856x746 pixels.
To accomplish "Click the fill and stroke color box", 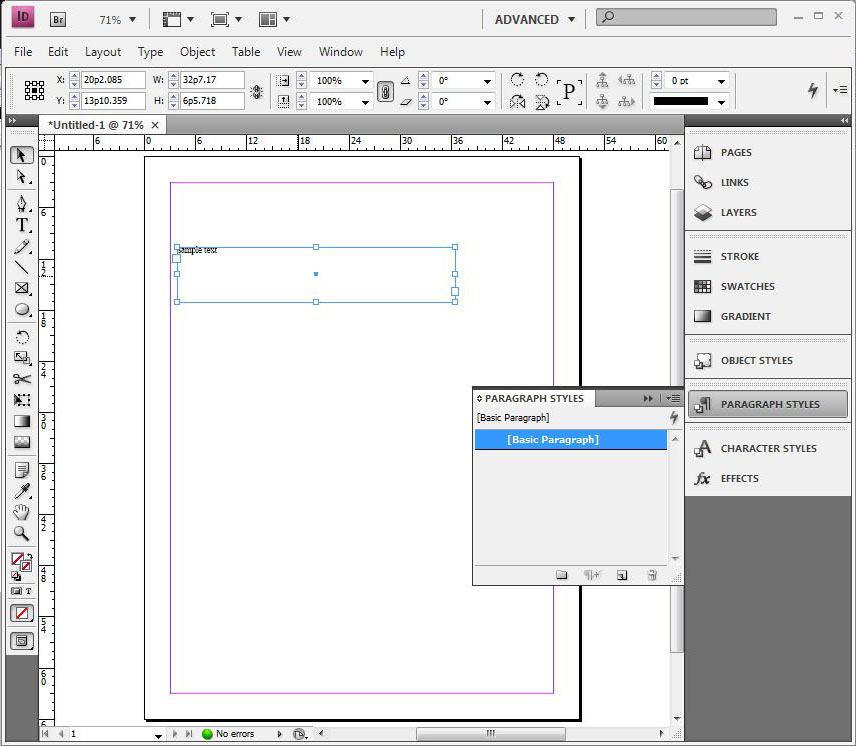I will tap(21, 564).
